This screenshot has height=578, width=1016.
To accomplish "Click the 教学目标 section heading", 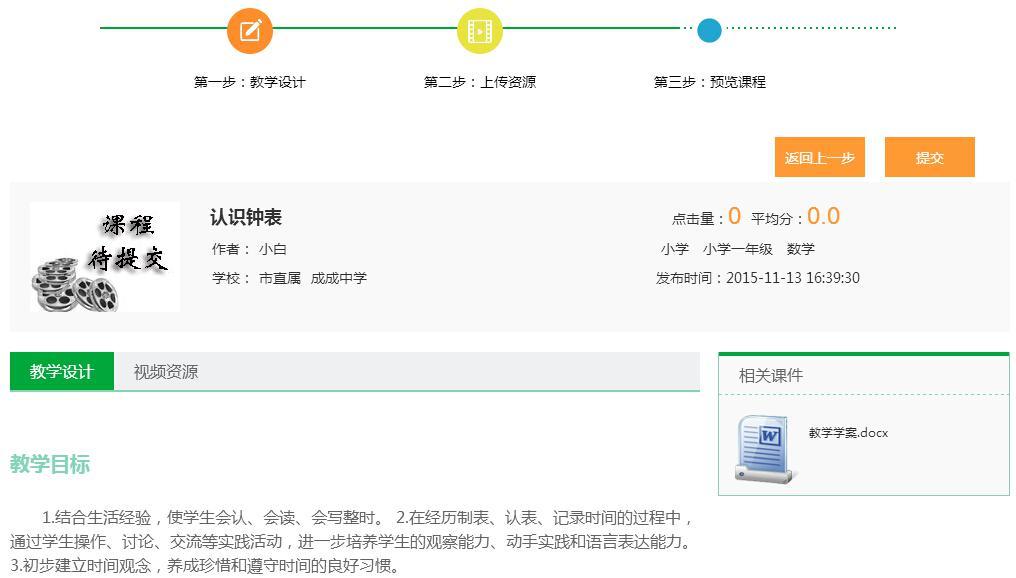I will 50,464.
